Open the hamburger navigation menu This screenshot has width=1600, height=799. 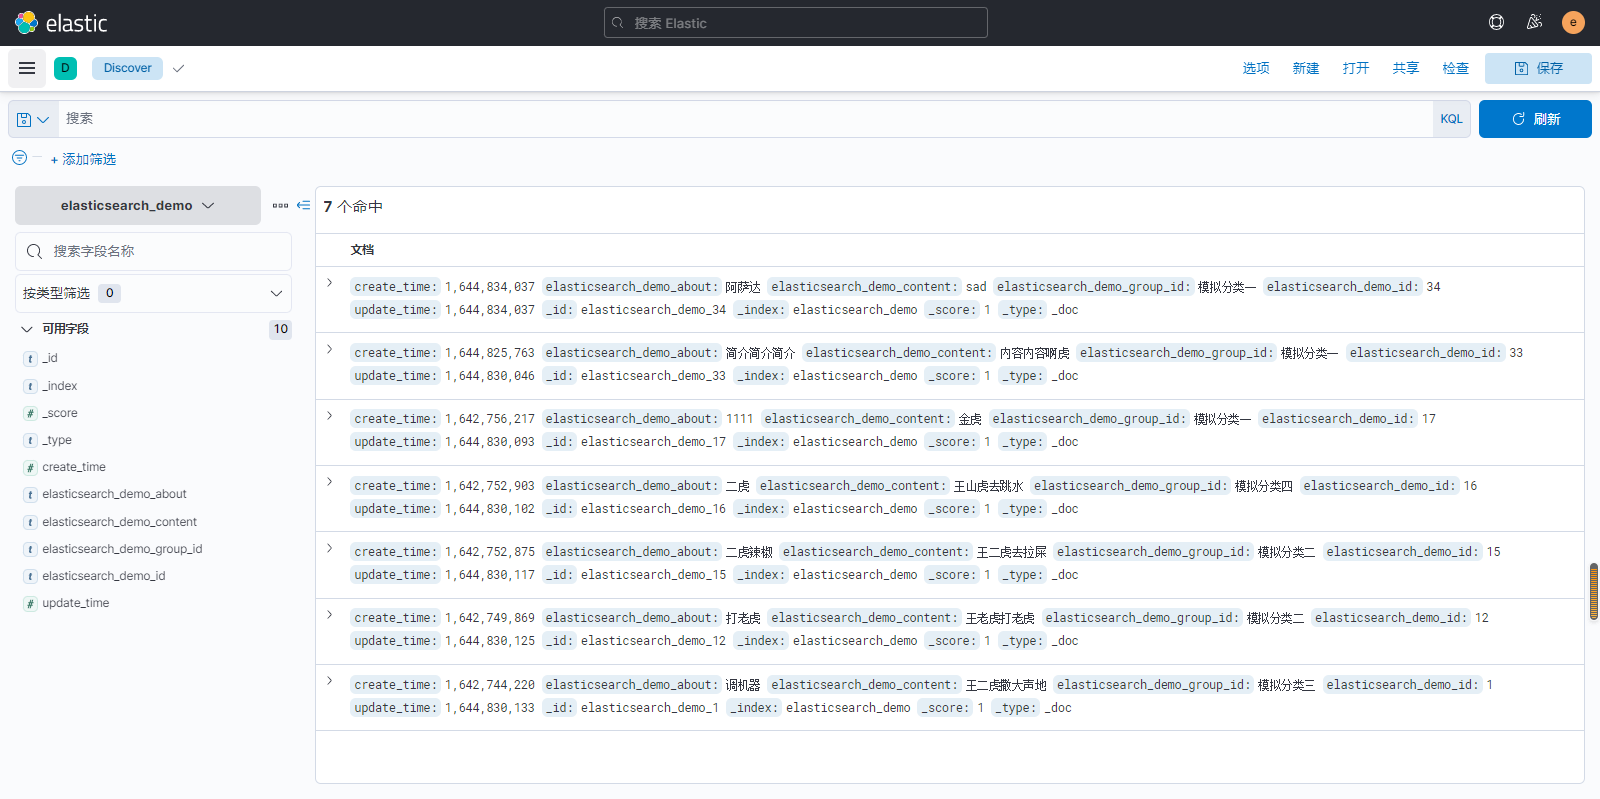[x=27, y=68]
